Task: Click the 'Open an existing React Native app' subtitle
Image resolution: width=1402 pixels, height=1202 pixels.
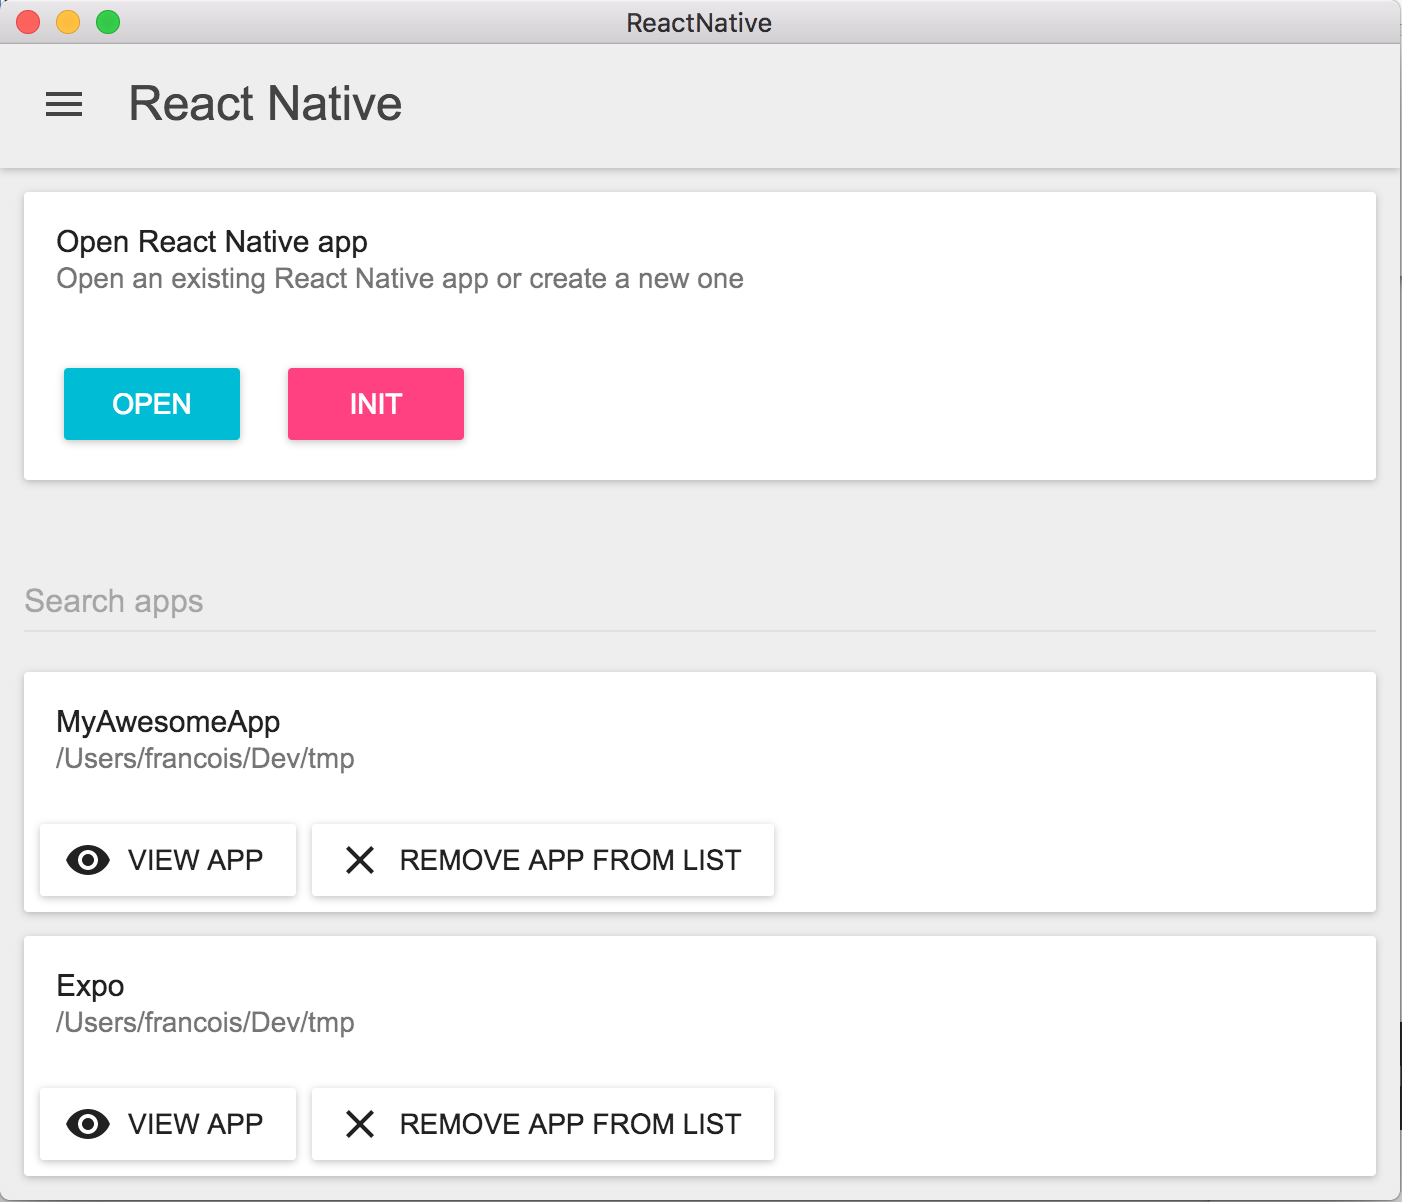Action: coord(400,279)
